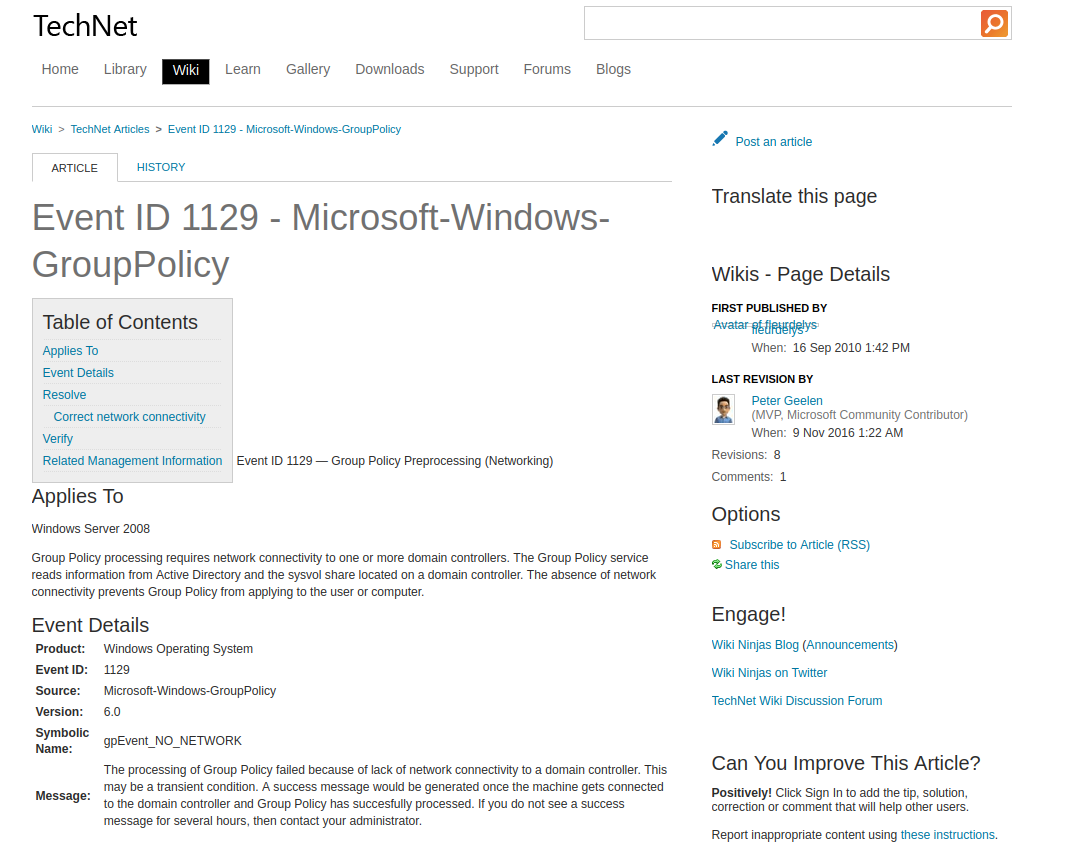Open Wiki Ninjas on Twitter link
Screen dimensions: 1080x856
[769, 673]
